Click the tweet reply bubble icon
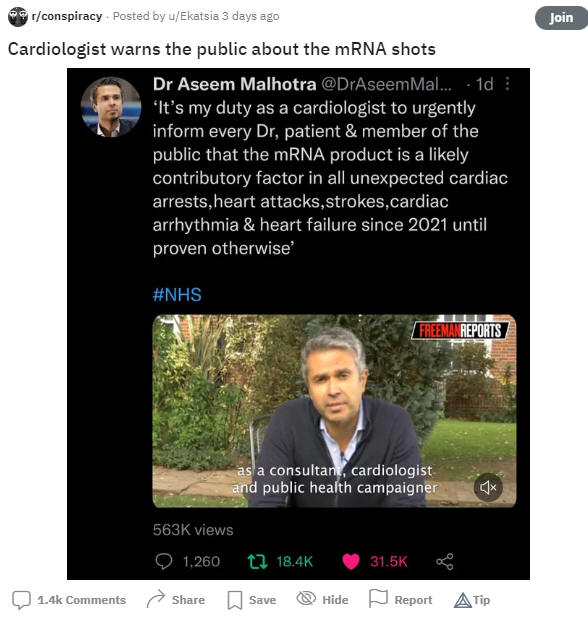The height and width of the screenshot is (619, 588). (x=163, y=561)
